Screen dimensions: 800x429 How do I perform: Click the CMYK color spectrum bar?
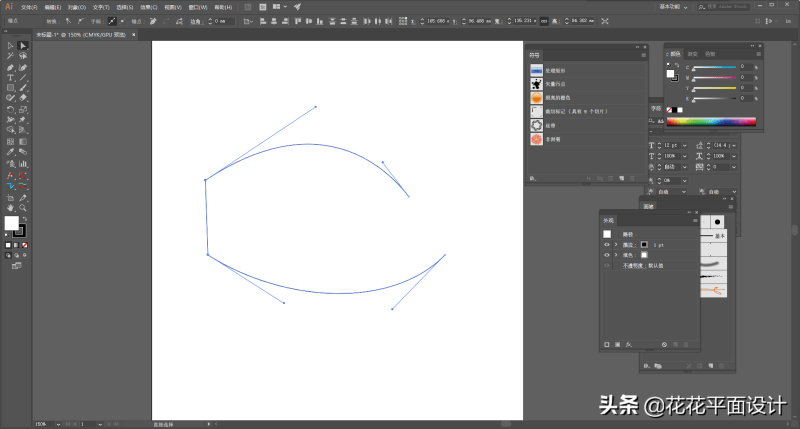(711, 121)
